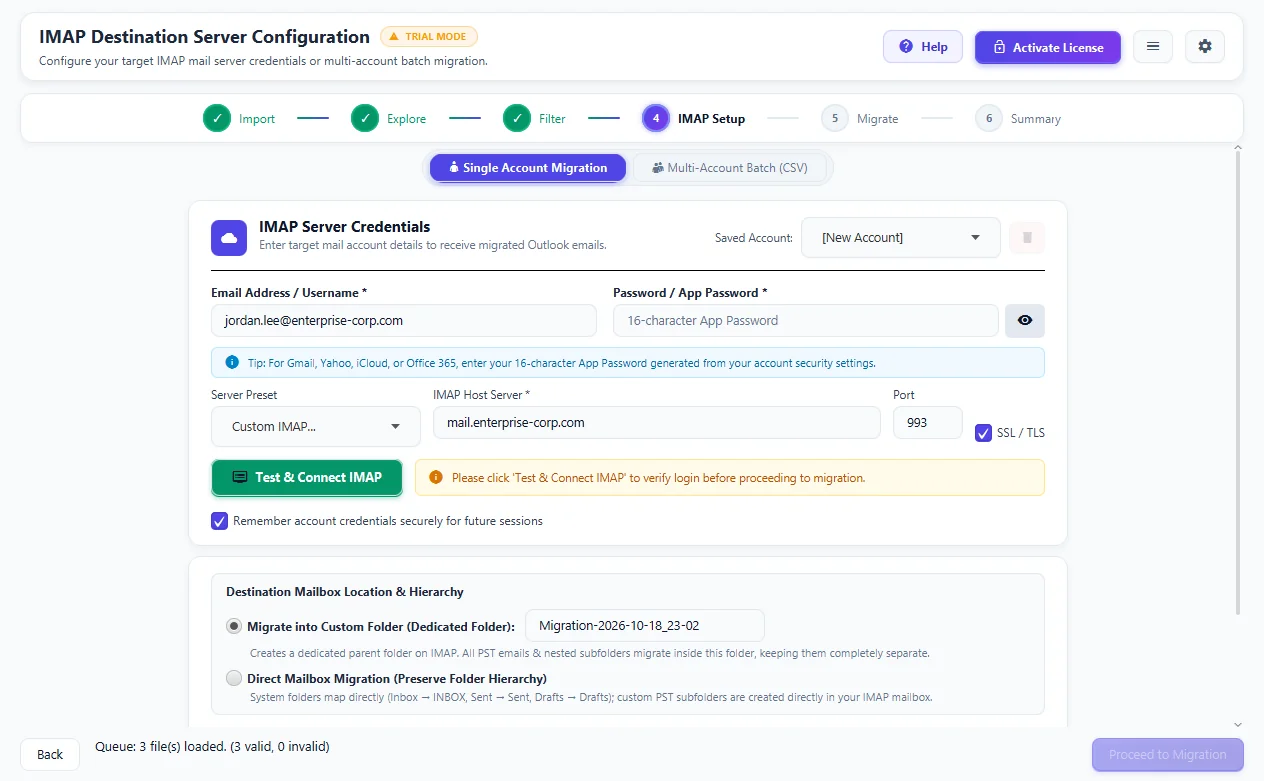The image size is (1264, 781).
Task: Select Migrate into Custom Folder radio option
Action: click(x=234, y=626)
